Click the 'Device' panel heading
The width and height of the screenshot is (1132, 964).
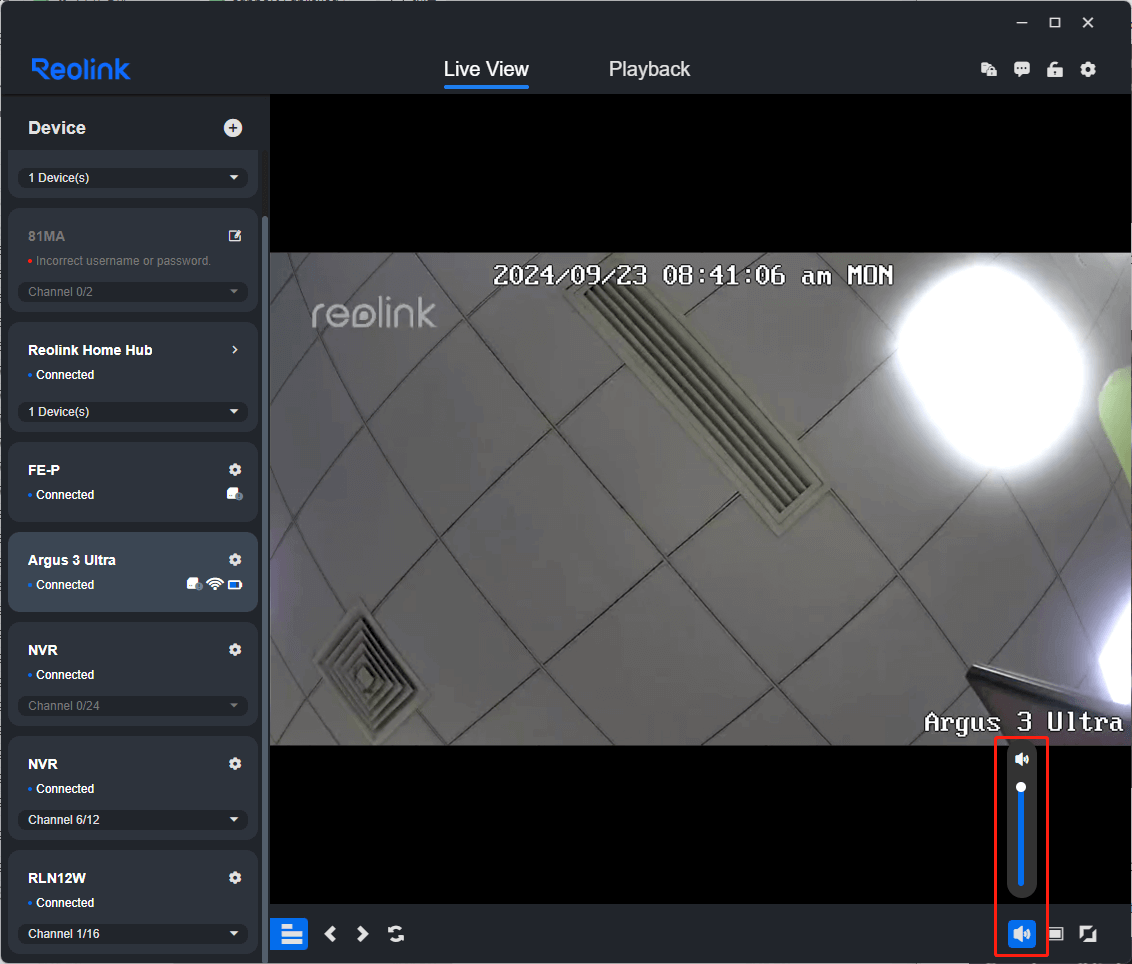(x=57, y=128)
